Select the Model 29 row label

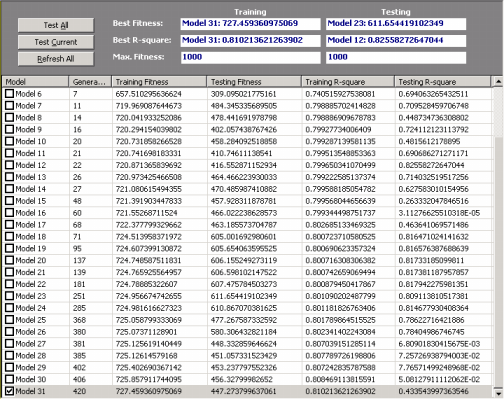tap(31, 367)
